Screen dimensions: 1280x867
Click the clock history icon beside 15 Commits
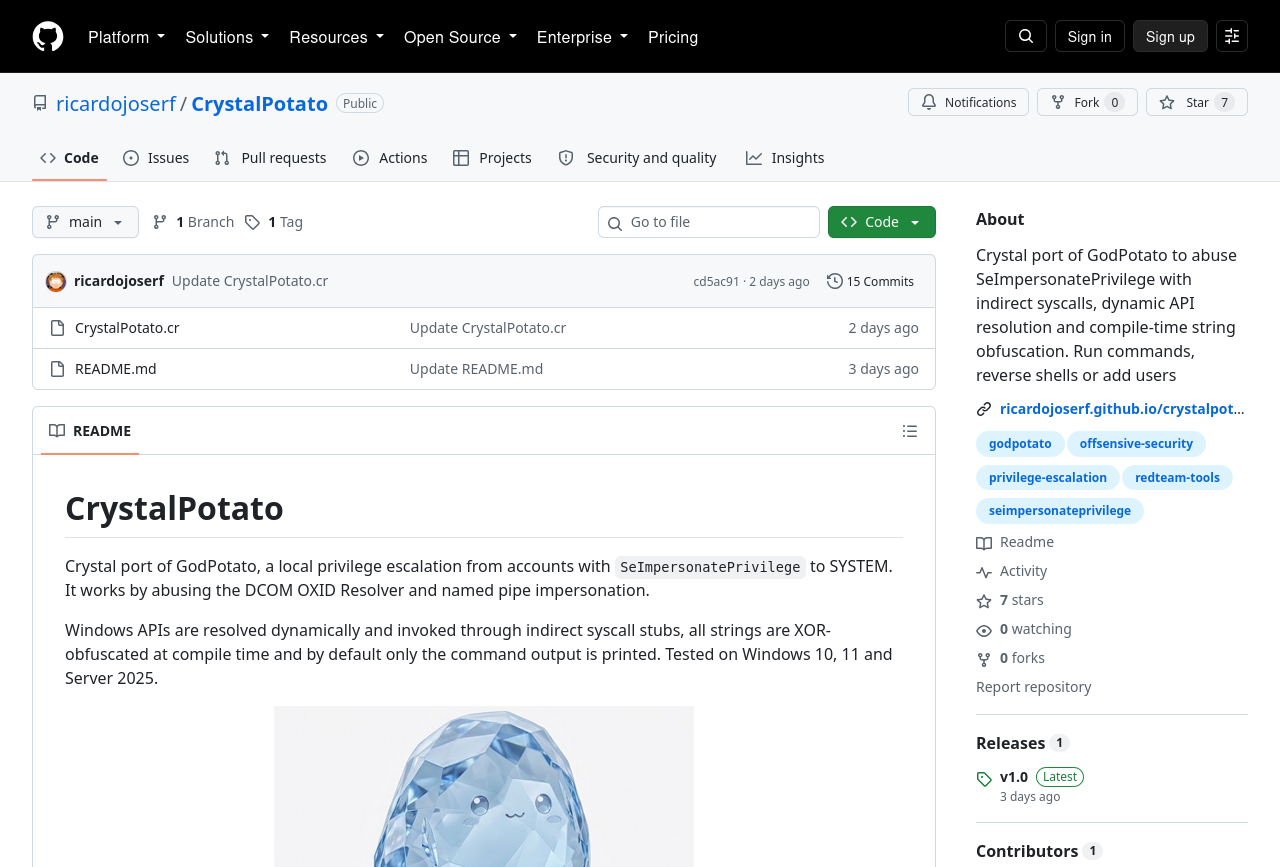(835, 281)
